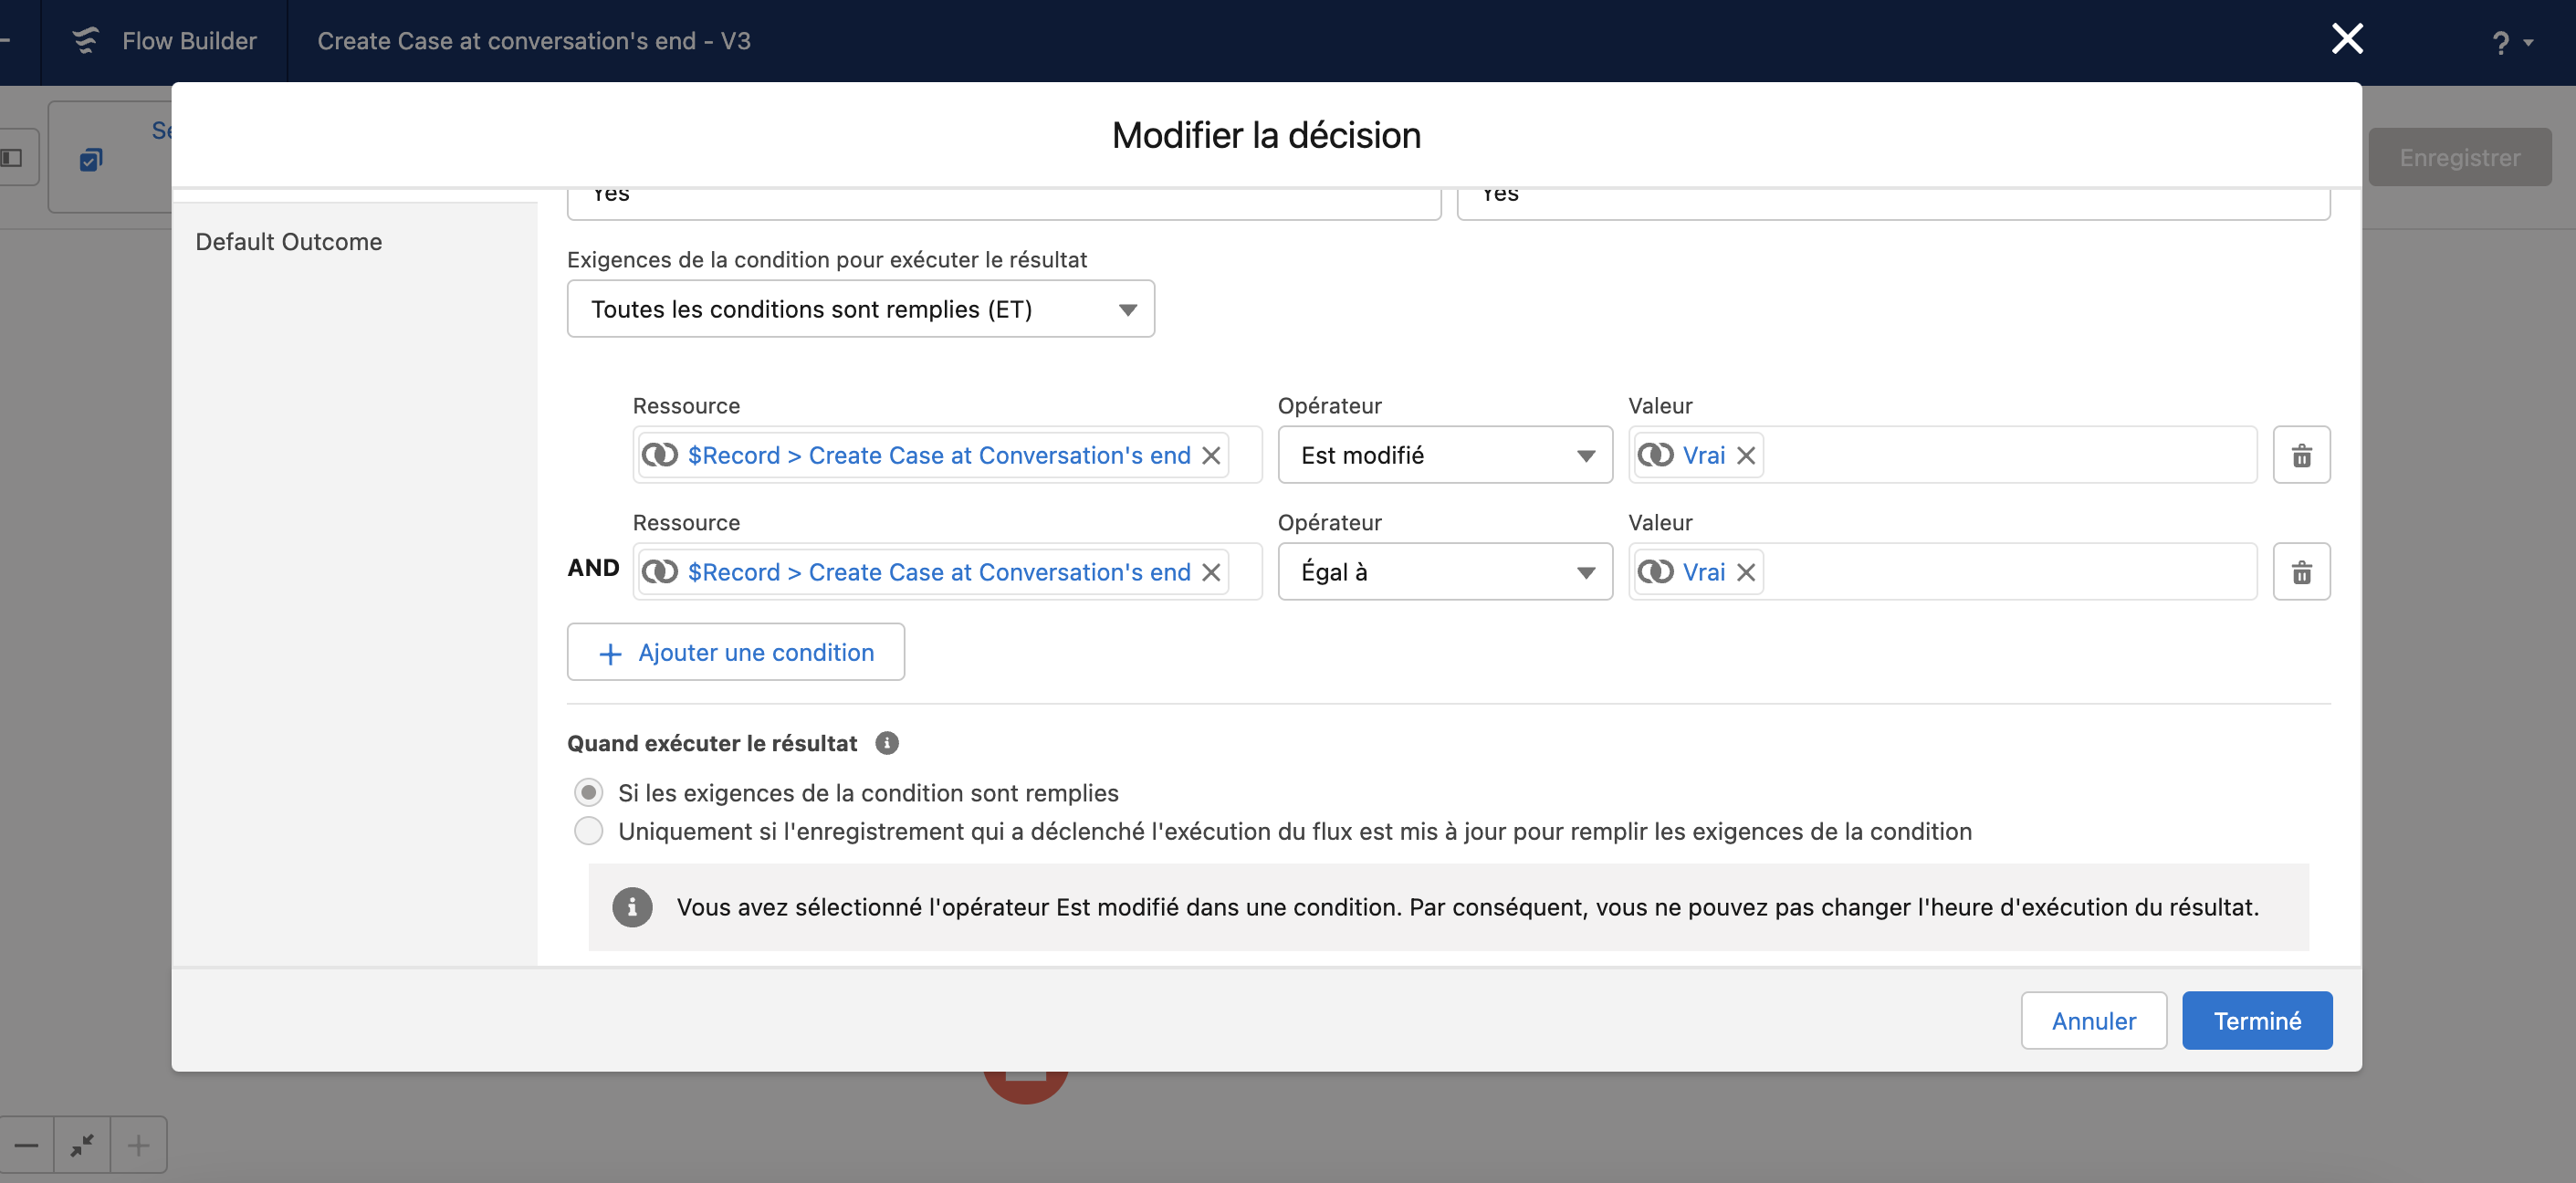
Task: Click the first $Record resource pill text
Action: coord(938,455)
